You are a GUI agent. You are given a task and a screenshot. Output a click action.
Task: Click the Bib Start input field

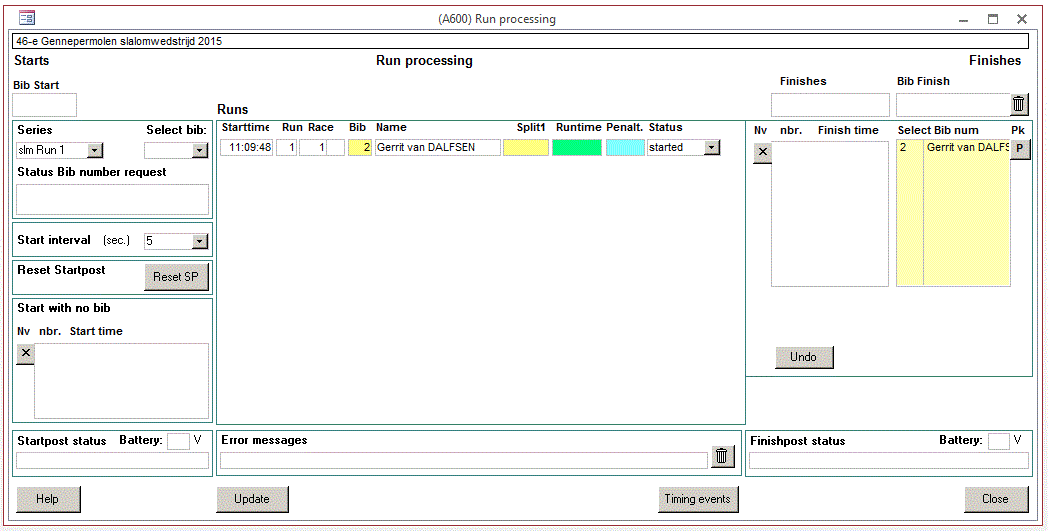[45, 105]
